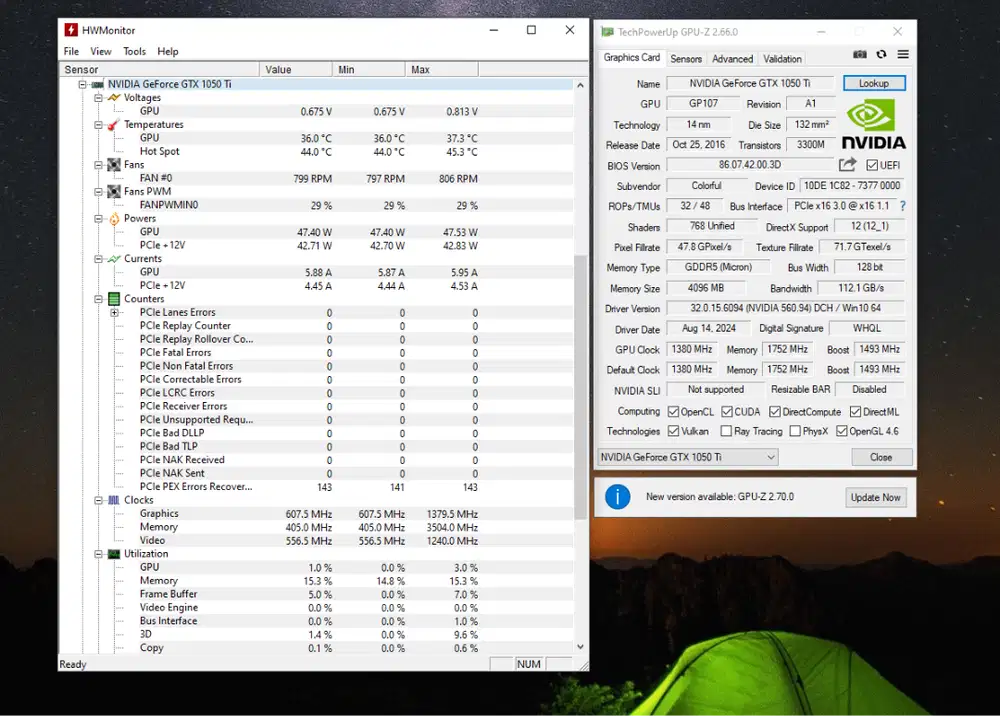Click the Sensor column header
Image resolution: width=1000 pixels, height=716 pixels.
coord(159,69)
